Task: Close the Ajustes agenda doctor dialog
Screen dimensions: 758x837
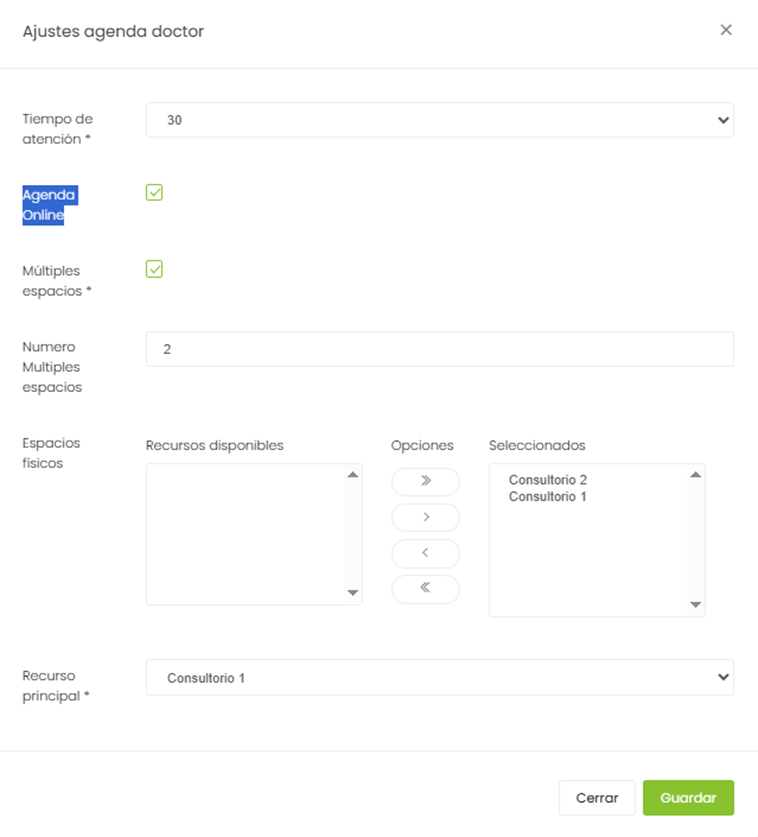Action: [726, 30]
